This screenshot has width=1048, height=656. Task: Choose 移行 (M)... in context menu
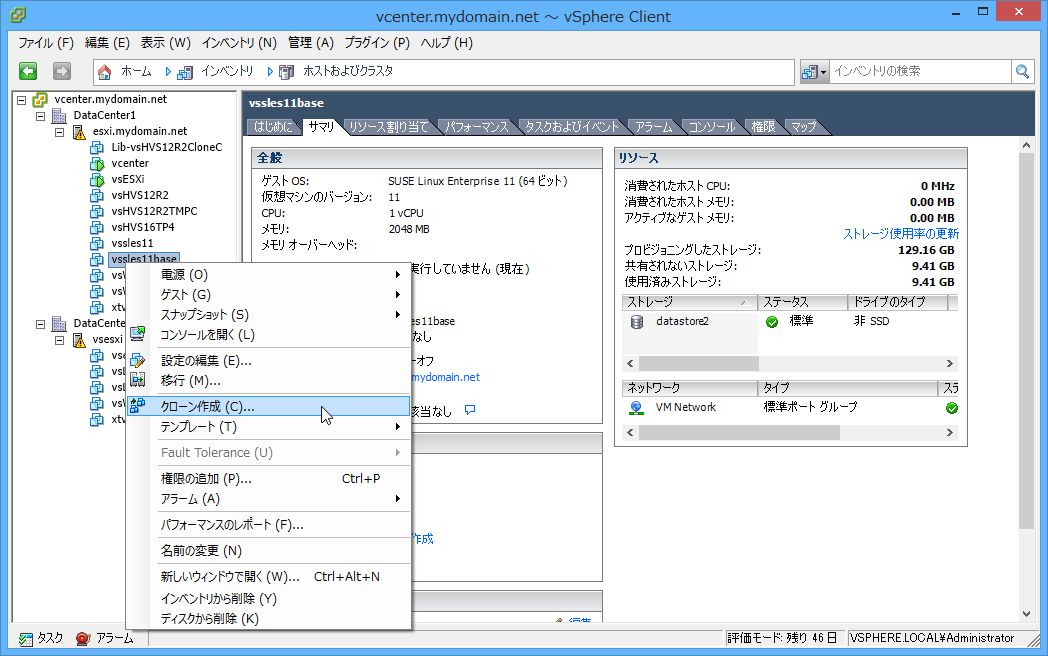click(x=269, y=381)
